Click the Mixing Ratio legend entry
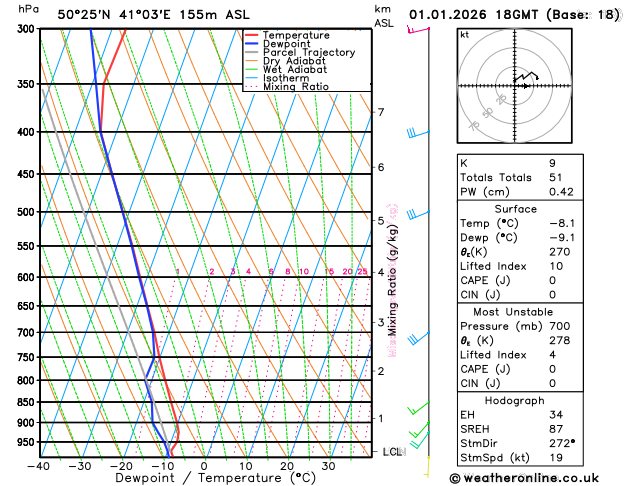This screenshot has width=629, height=486. pyautogui.click(x=287, y=87)
